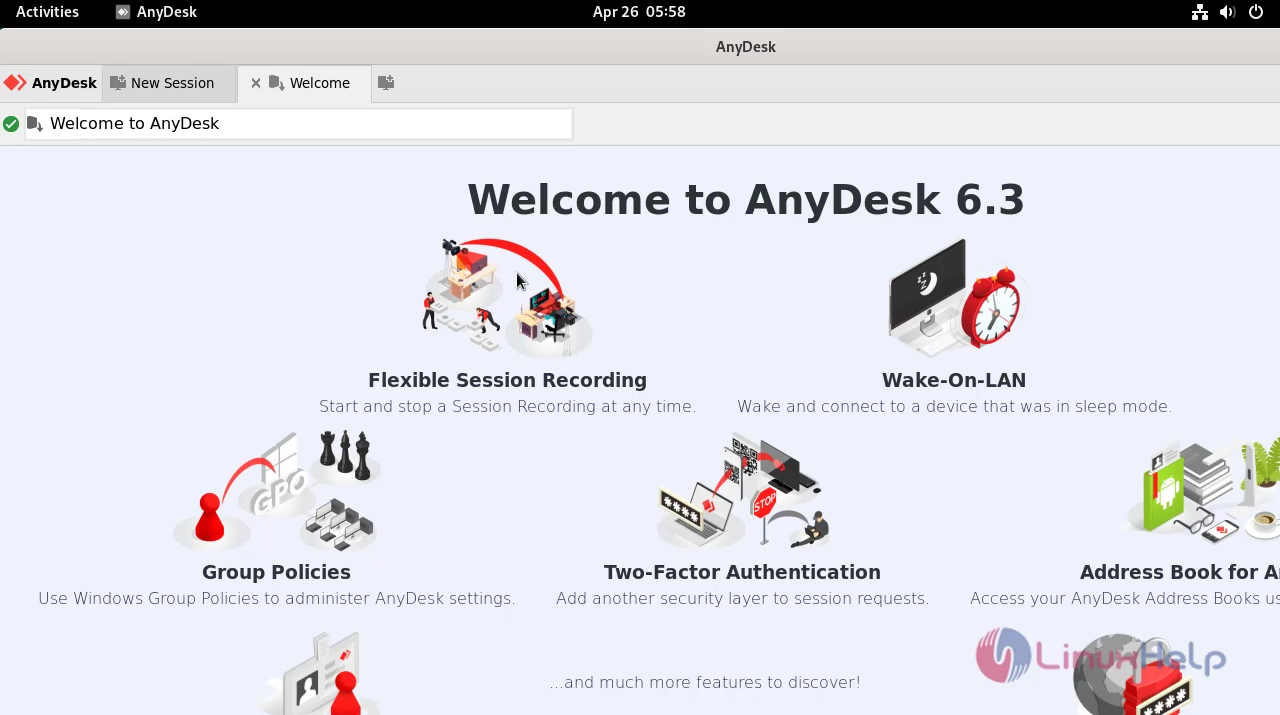
Task: Open the Activities overview
Action: coord(47,12)
